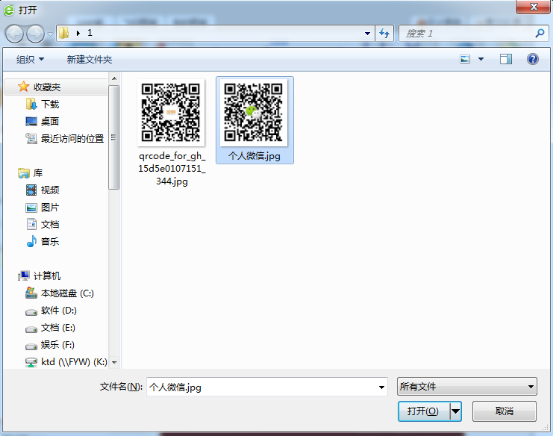Screen dimensions: 554x437
Task: Open the 所有文件 file type dropdown
Action: click(467, 386)
